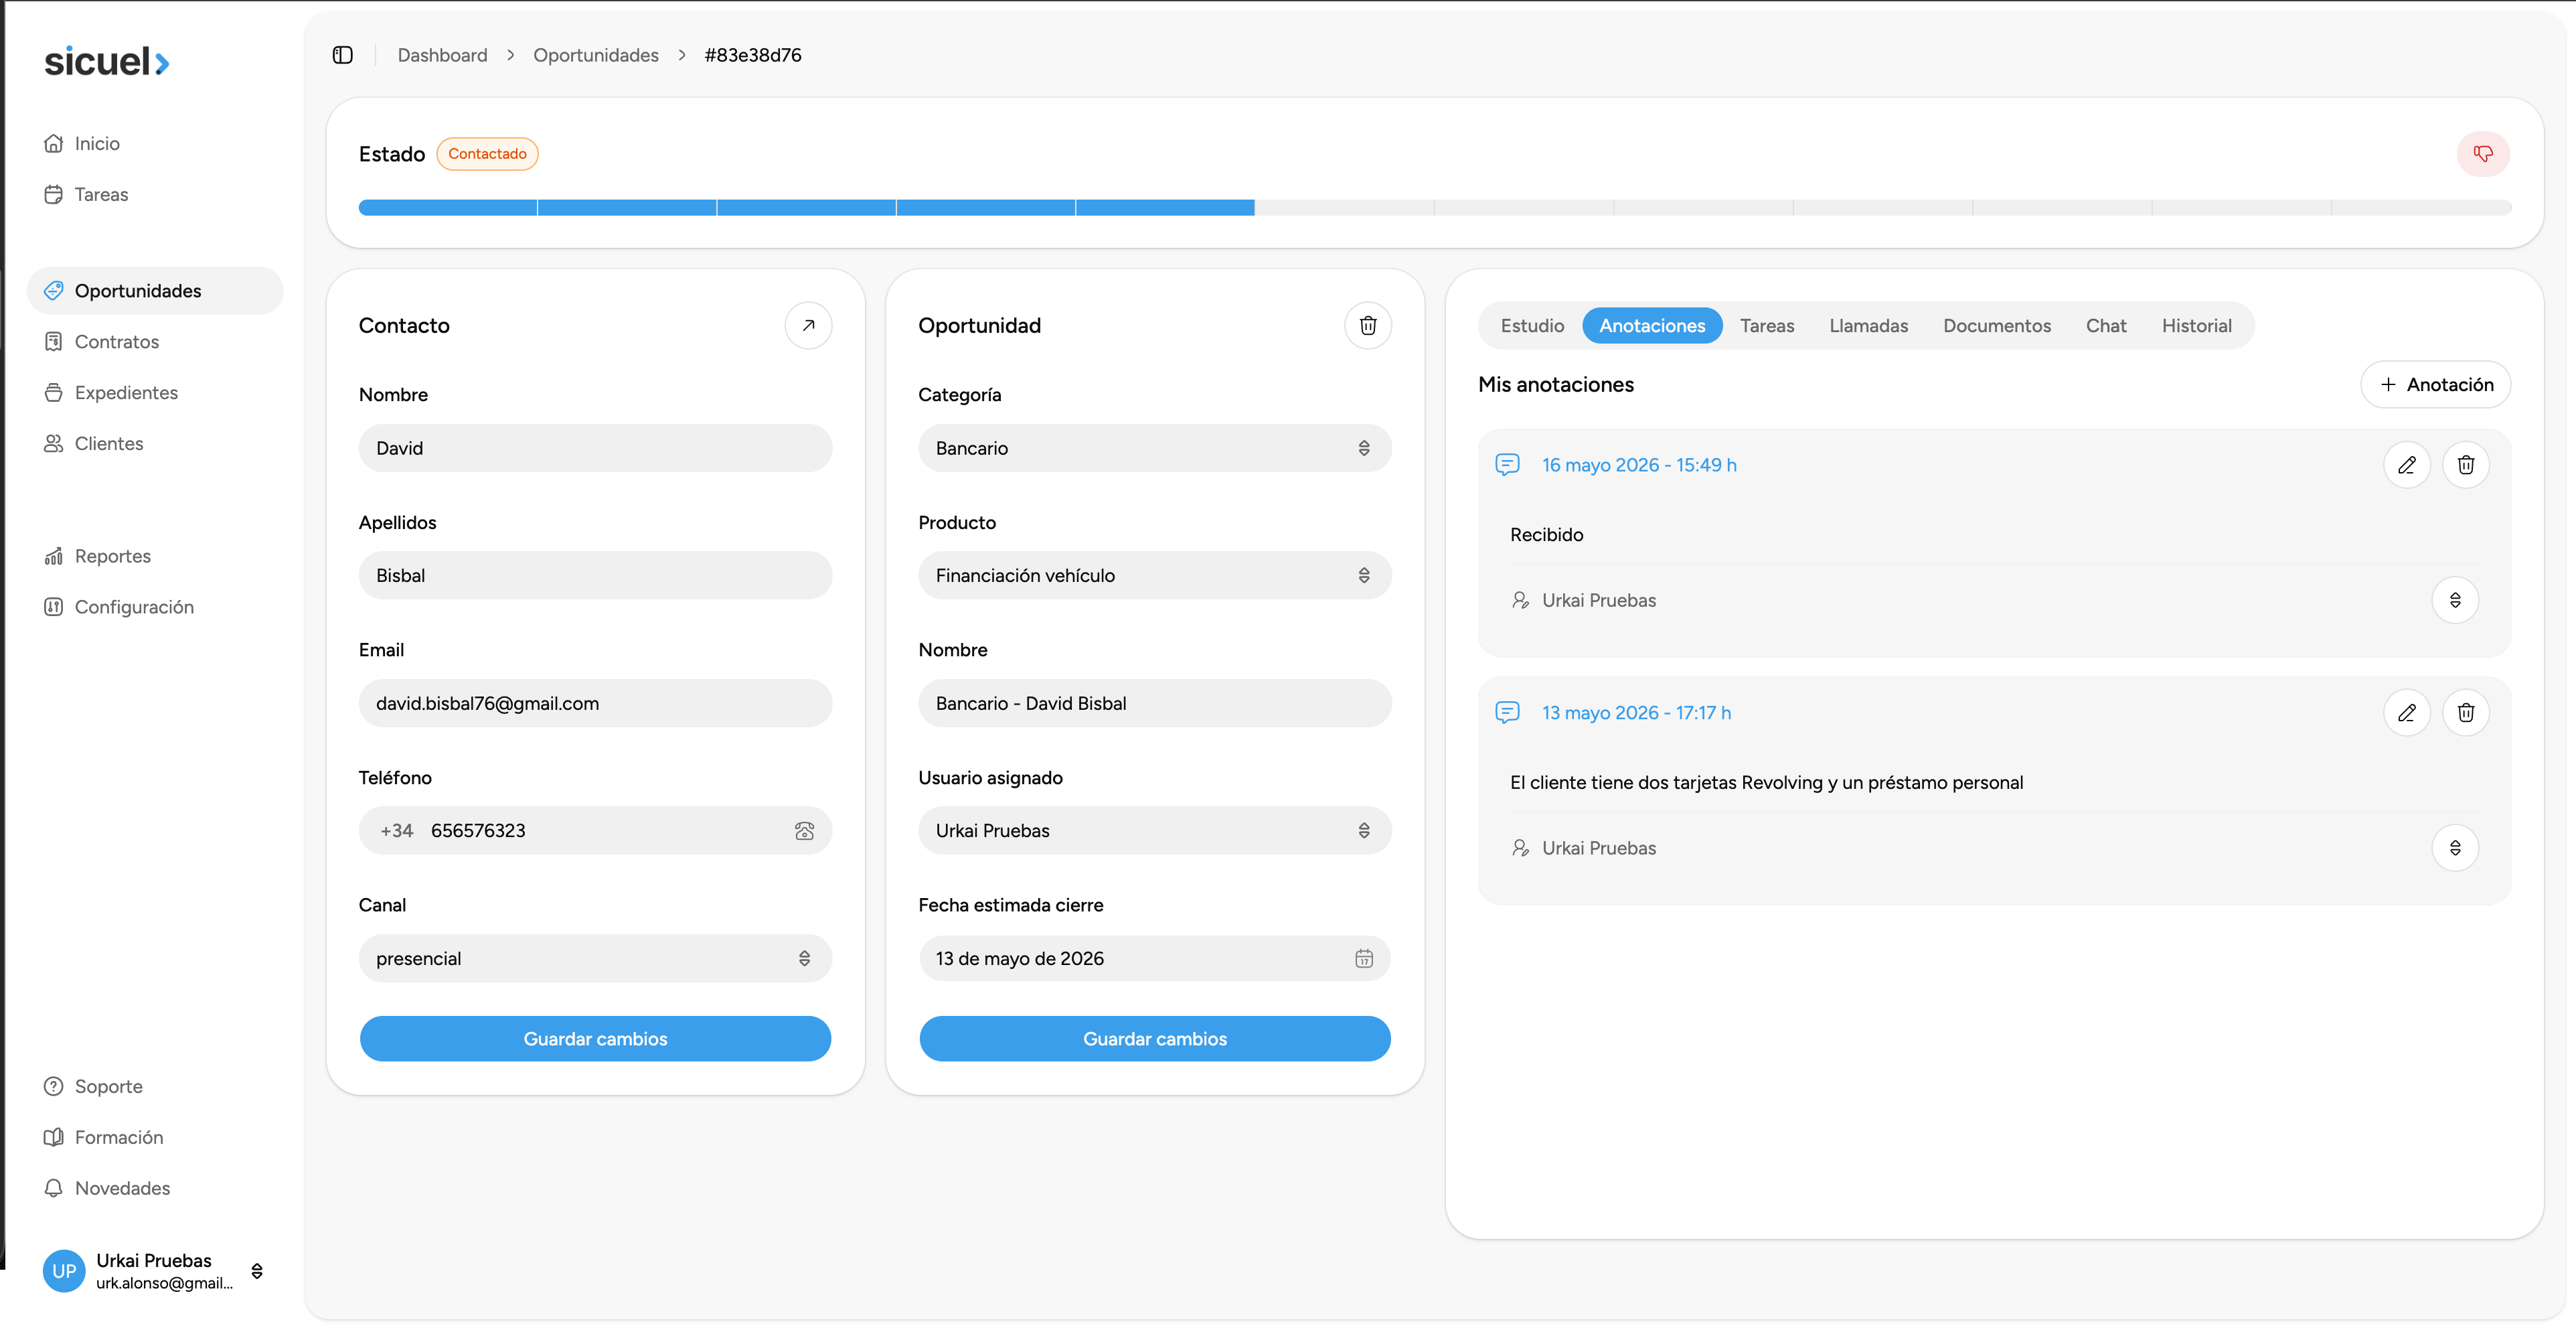The height and width of the screenshot is (1330, 2576).
Task: Click the 16 mayo 2026 - 15:49 h timestamp
Action: coord(1639,465)
